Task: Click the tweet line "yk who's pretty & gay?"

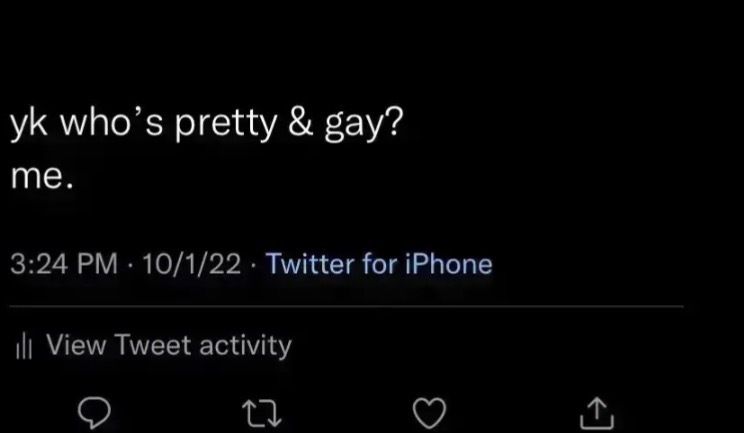Action: [206, 125]
